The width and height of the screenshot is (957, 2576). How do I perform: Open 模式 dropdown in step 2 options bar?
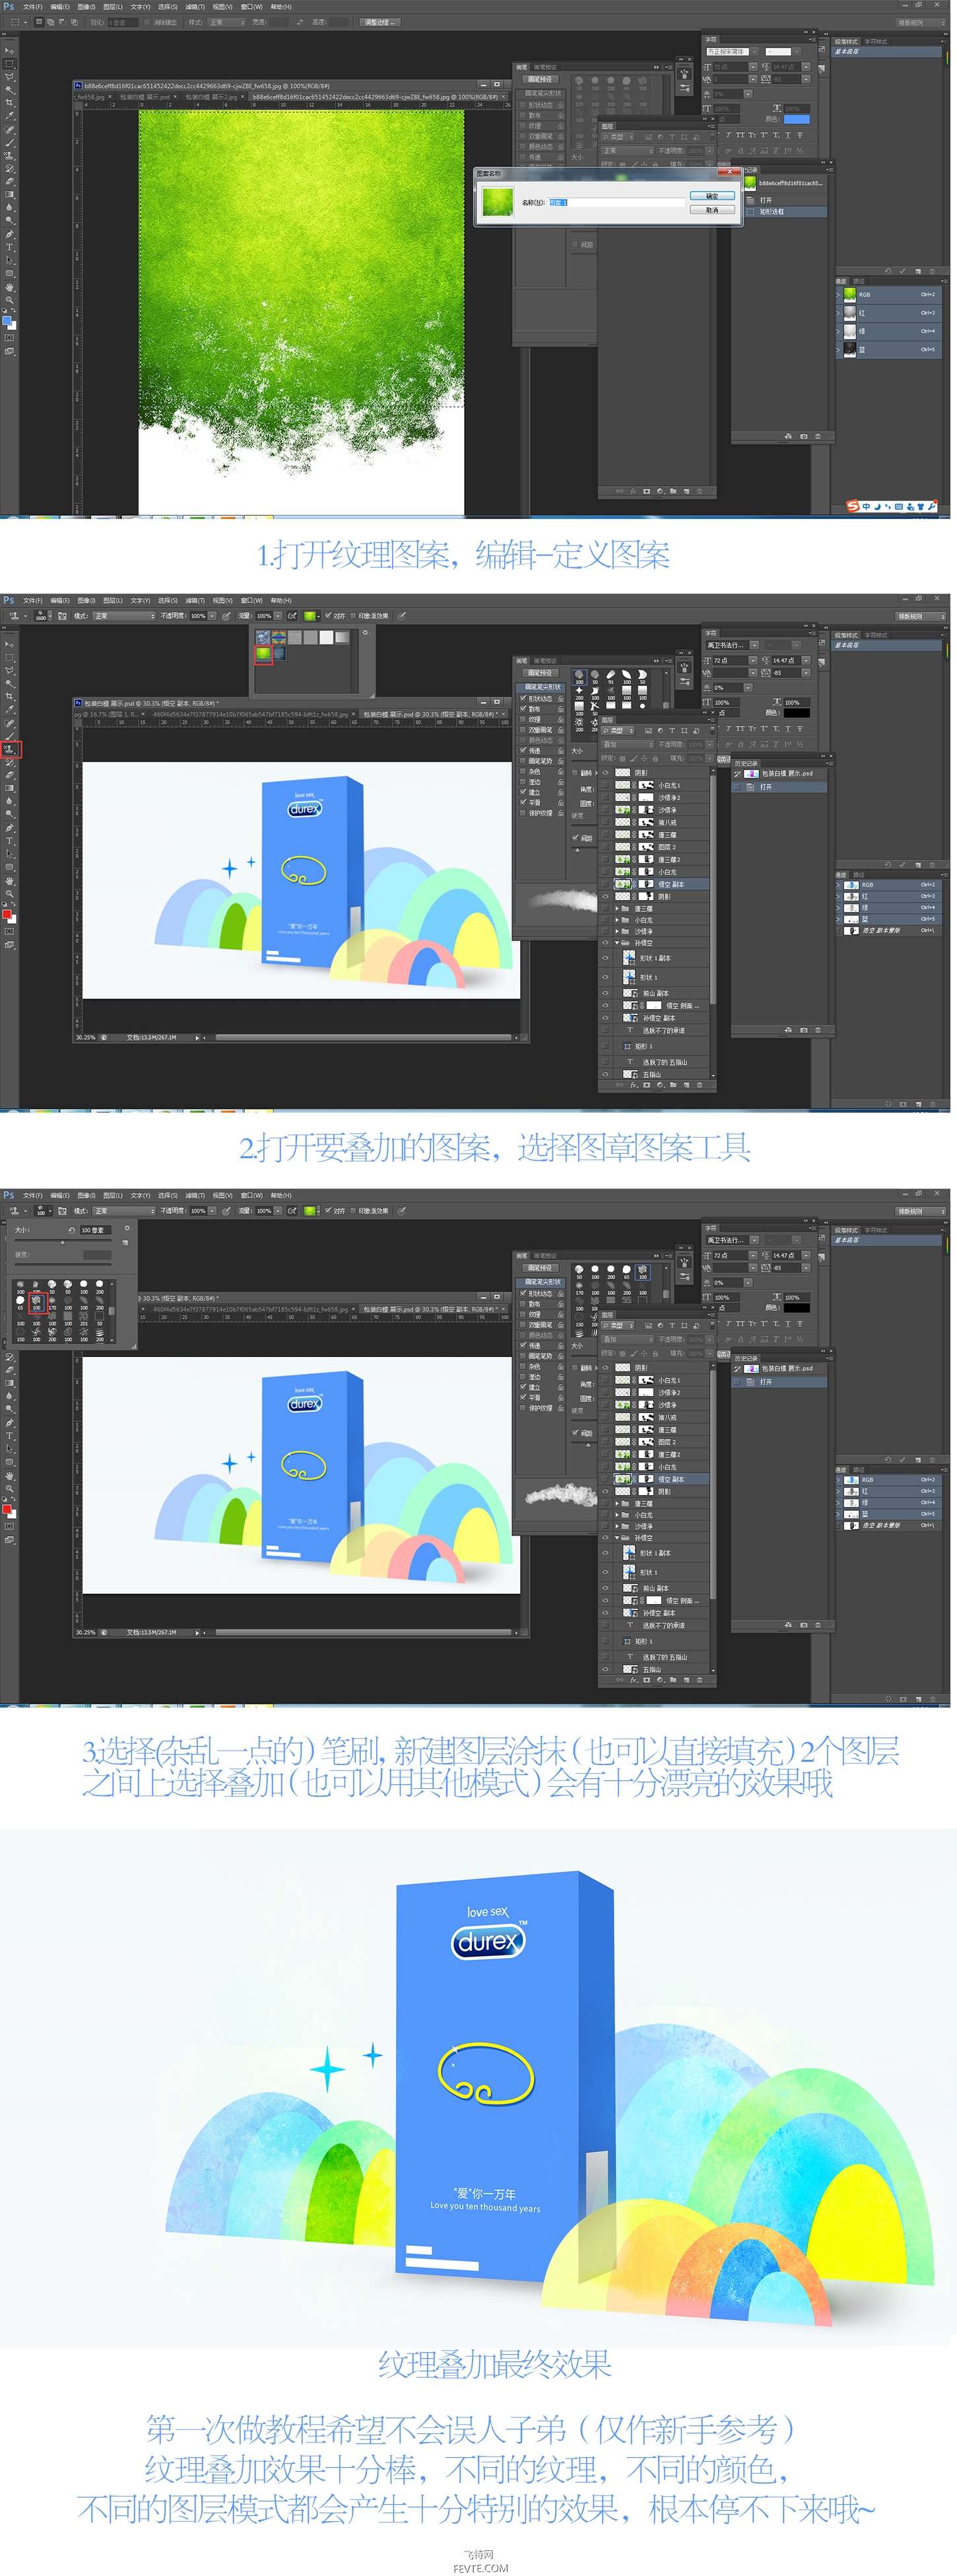(x=124, y=616)
